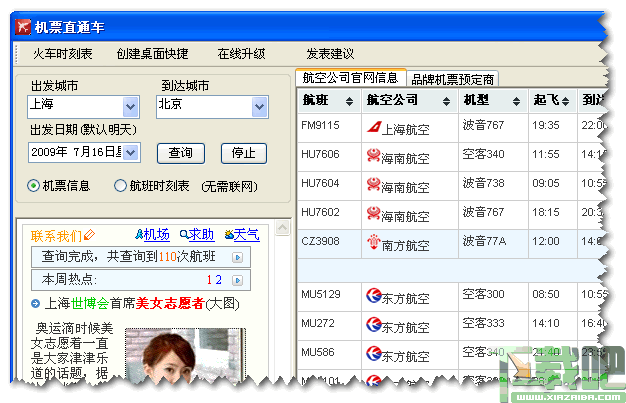The width and height of the screenshot is (626, 403).
Task: Click China Eastern logo in MU586 row
Action: (374, 353)
